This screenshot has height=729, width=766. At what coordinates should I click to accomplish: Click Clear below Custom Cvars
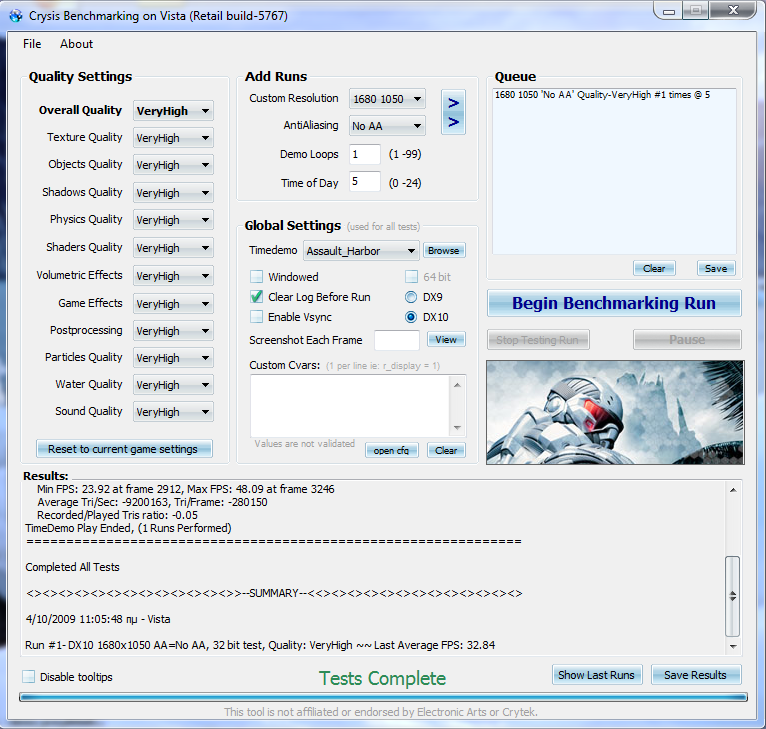(446, 450)
